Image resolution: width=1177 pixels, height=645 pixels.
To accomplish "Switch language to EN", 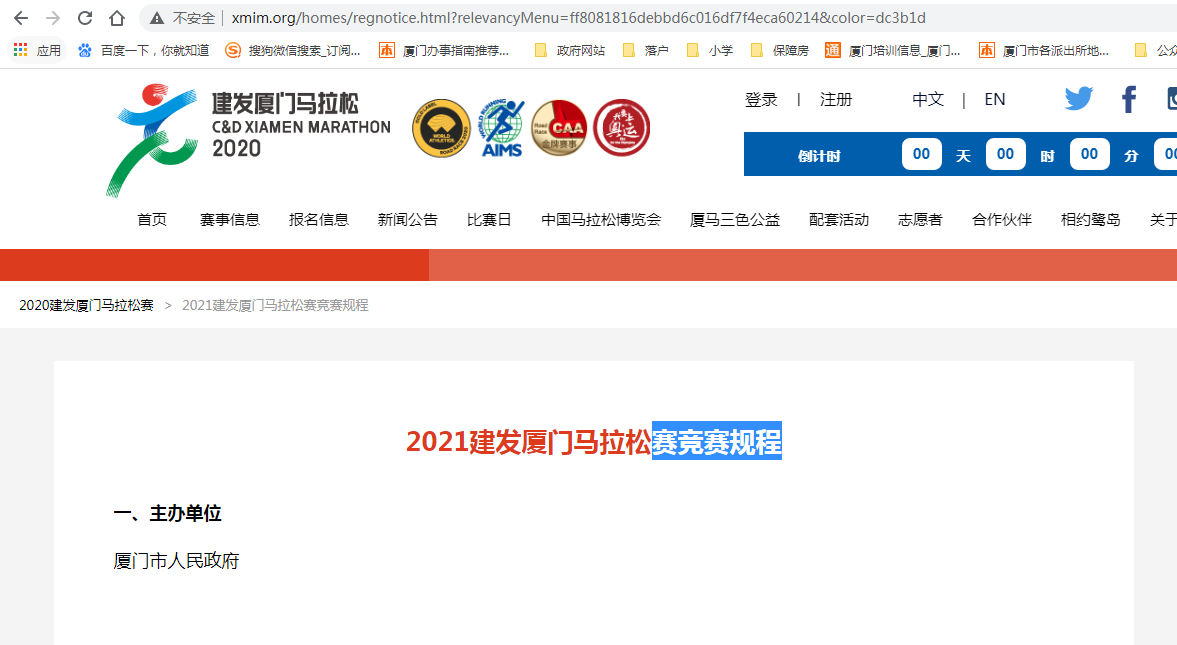I will click(x=995, y=100).
